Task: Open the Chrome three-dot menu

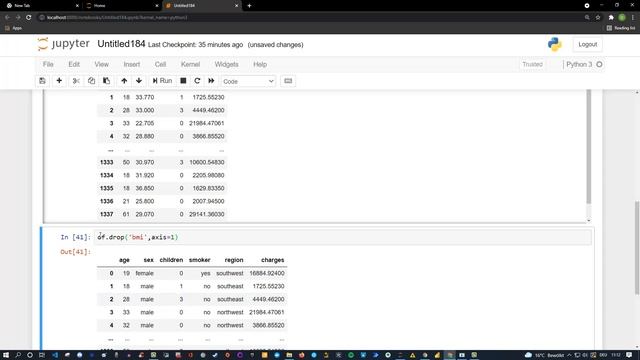Action: [633, 18]
